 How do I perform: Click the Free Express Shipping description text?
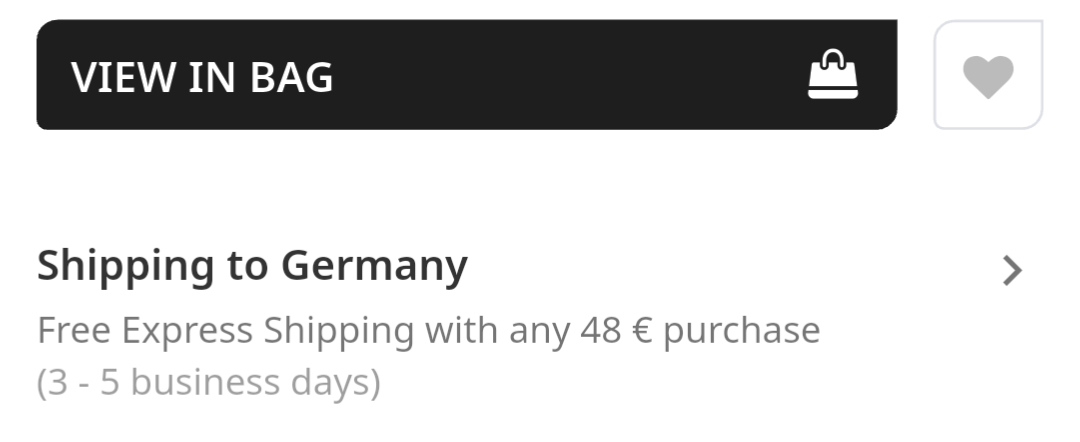point(428,330)
